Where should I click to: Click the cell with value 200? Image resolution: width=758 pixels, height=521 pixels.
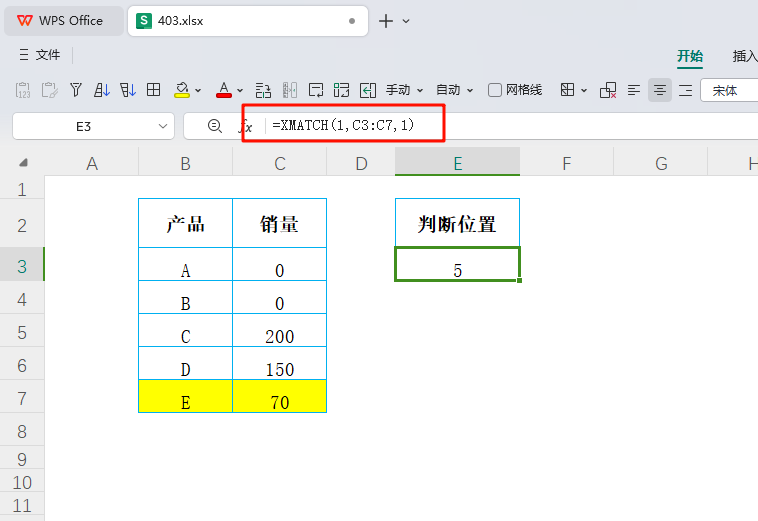[x=279, y=331]
